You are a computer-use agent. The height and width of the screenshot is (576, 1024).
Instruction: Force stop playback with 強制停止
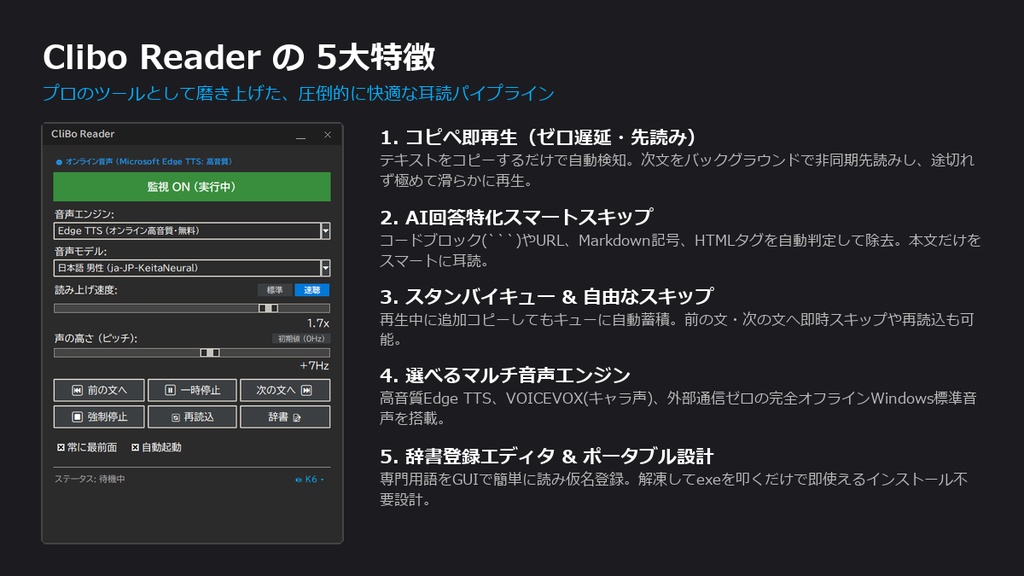click(99, 417)
